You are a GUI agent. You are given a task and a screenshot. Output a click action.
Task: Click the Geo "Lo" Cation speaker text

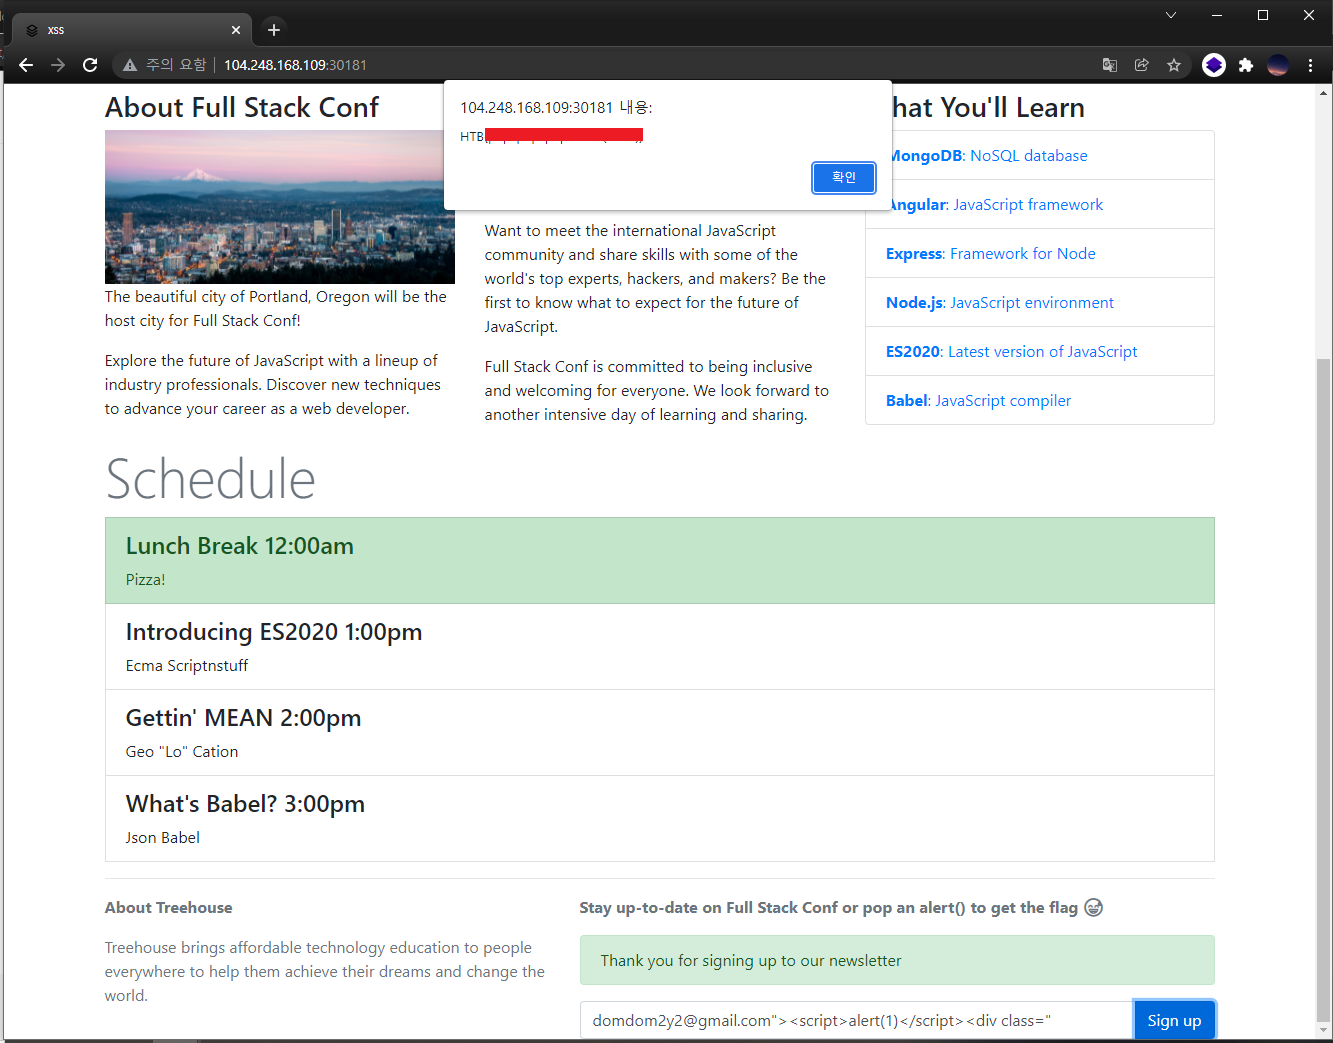pyautogui.click(x=182, y=752)
